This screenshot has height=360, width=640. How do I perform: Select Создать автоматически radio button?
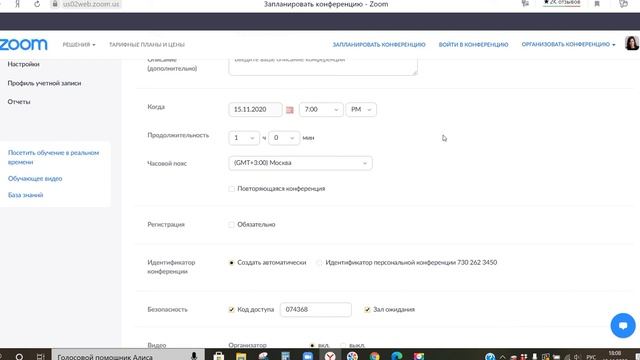pos(231,263)
